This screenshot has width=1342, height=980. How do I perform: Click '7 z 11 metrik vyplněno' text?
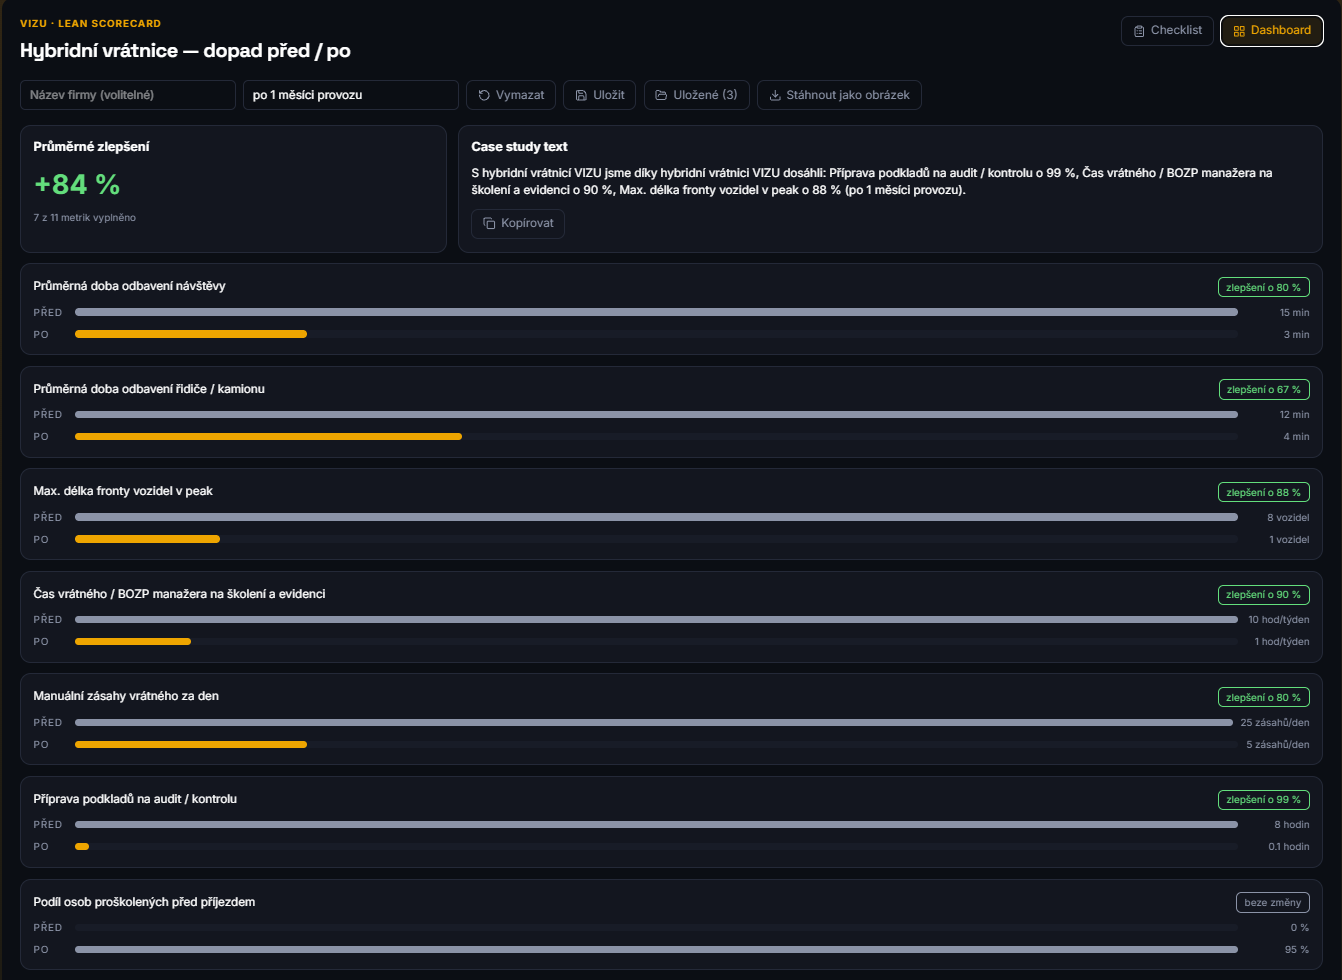pos(85,217)
